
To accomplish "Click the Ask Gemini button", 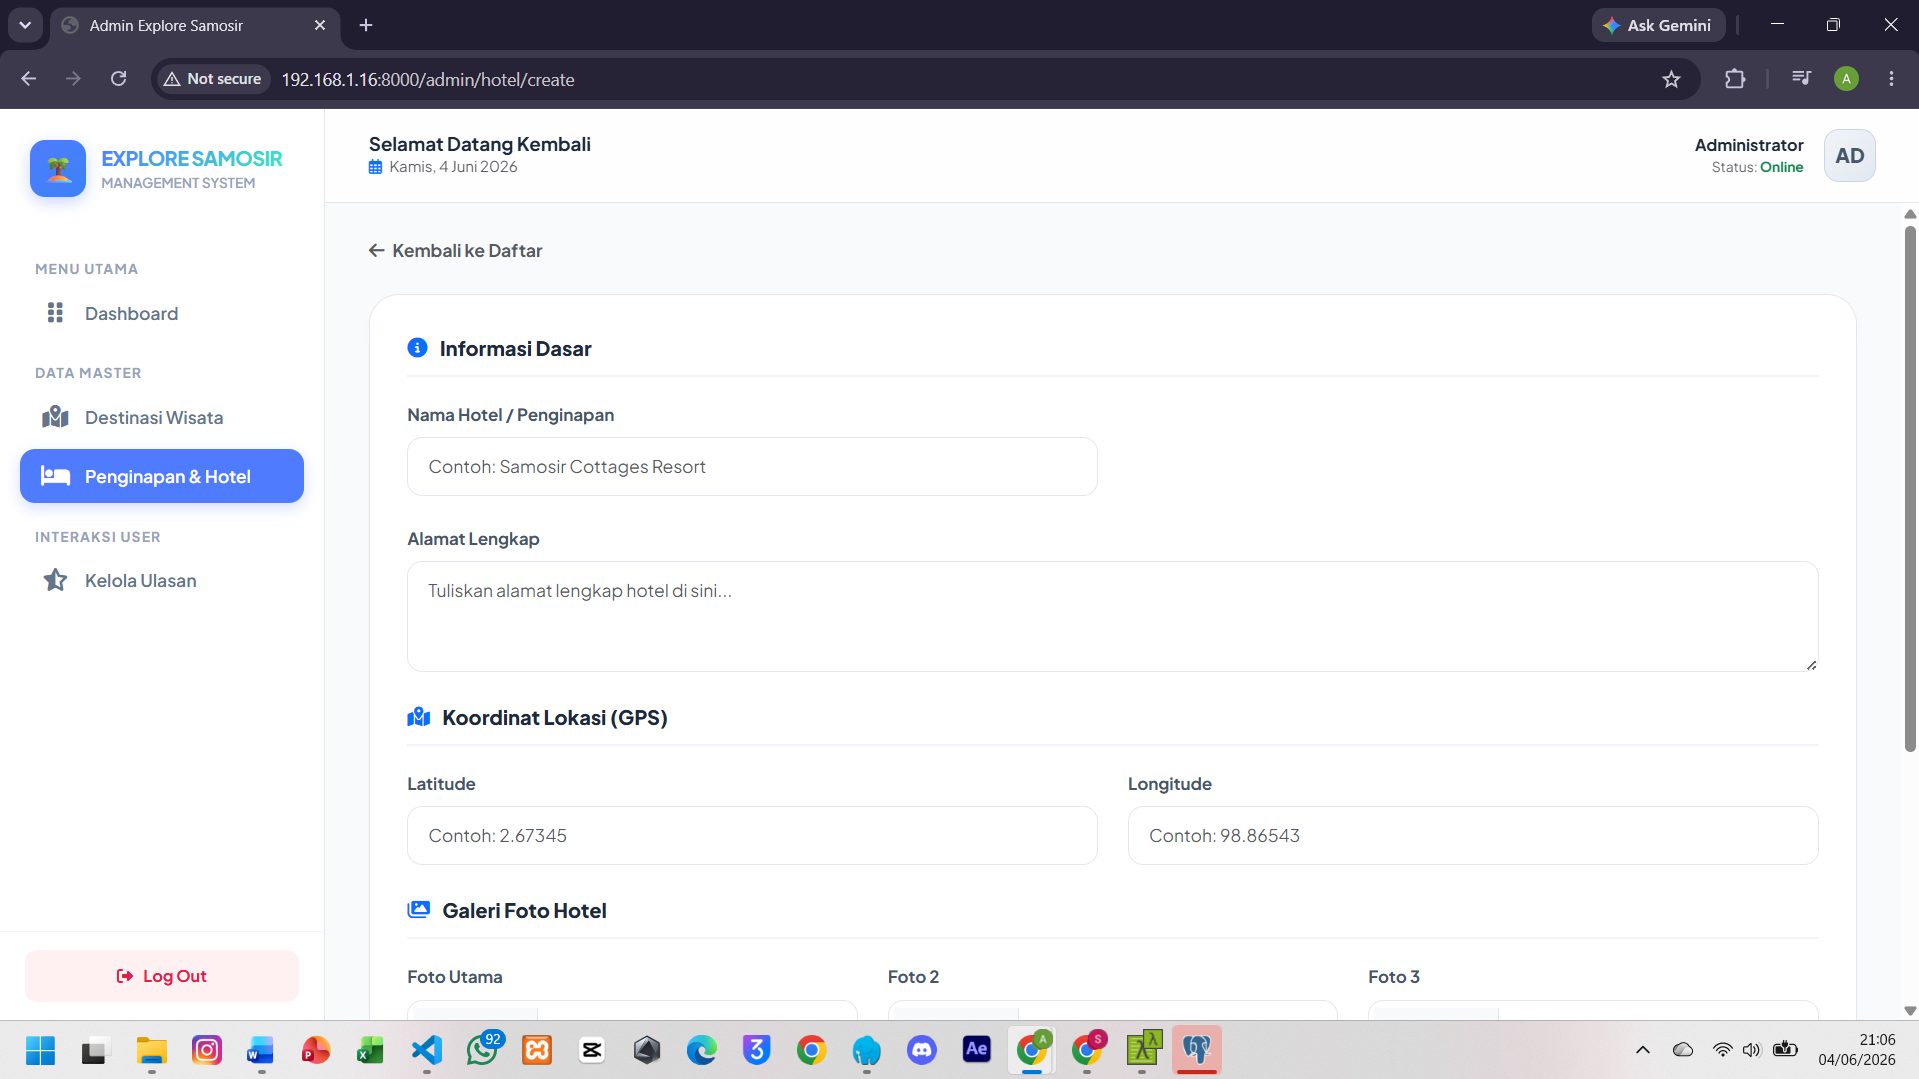I will tap(1658, 26).
